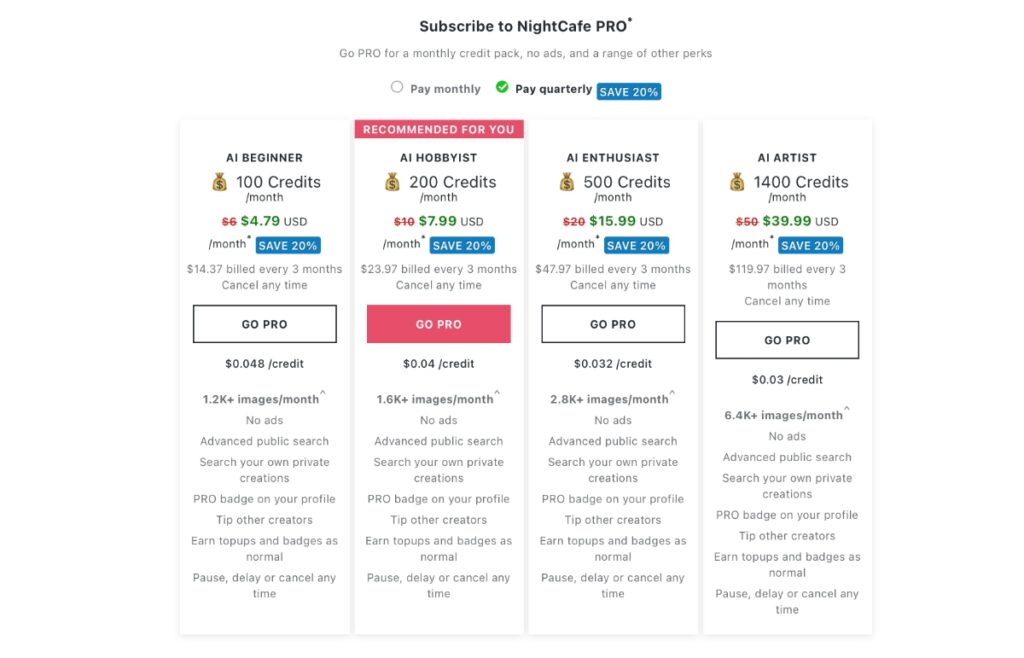
Task: Click the AI ARTIST plan heading
Action: 787,158
